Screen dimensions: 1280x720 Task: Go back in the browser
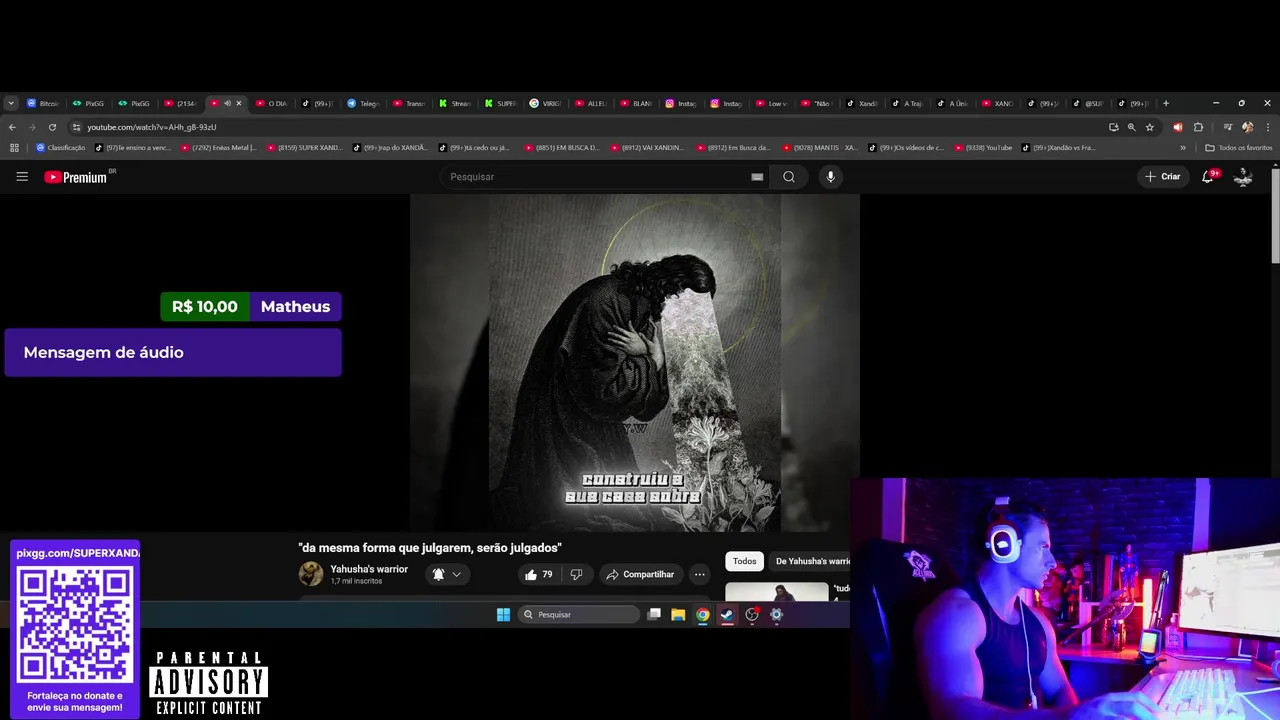[x=12, y=127]
